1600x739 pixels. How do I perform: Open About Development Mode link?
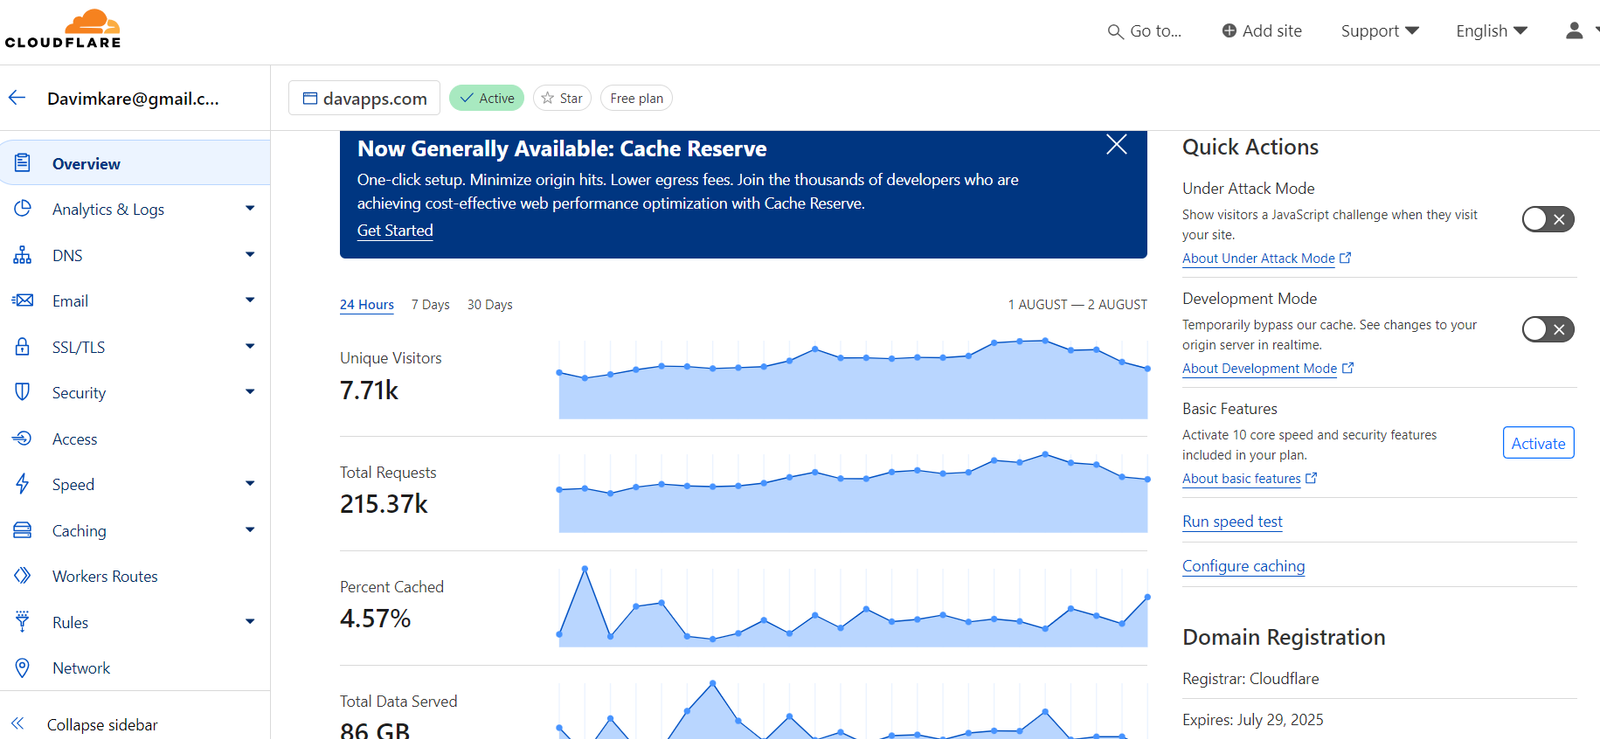[1259, 368]
